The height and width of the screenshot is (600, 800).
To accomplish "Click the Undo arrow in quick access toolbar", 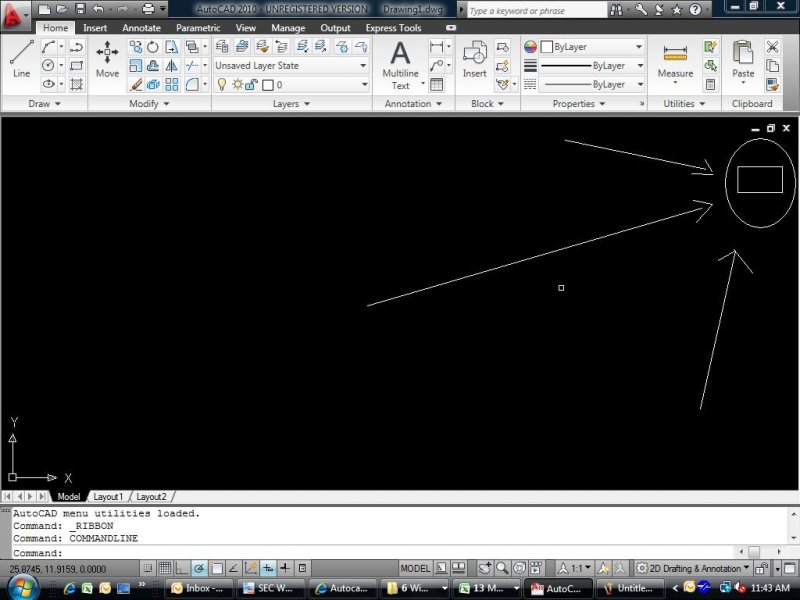I will coord(98,9).
